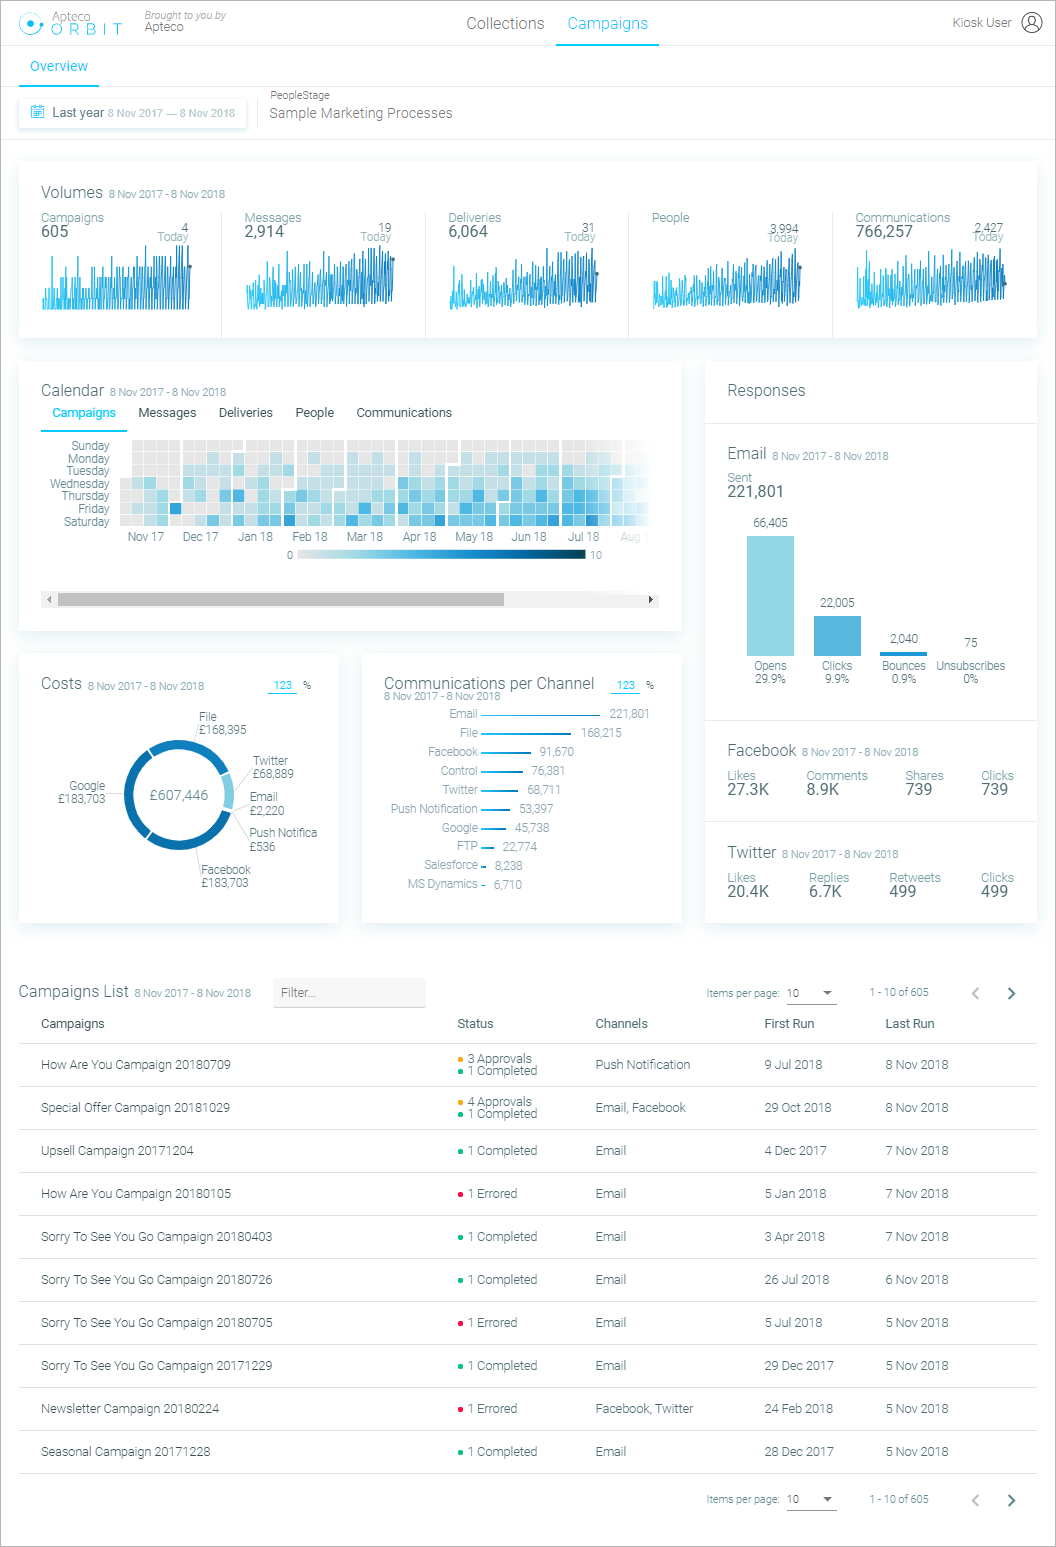Click calendar scrollbar right arrow
The width and height of the screenshot is (1056, 1547).
click(651, 600)
